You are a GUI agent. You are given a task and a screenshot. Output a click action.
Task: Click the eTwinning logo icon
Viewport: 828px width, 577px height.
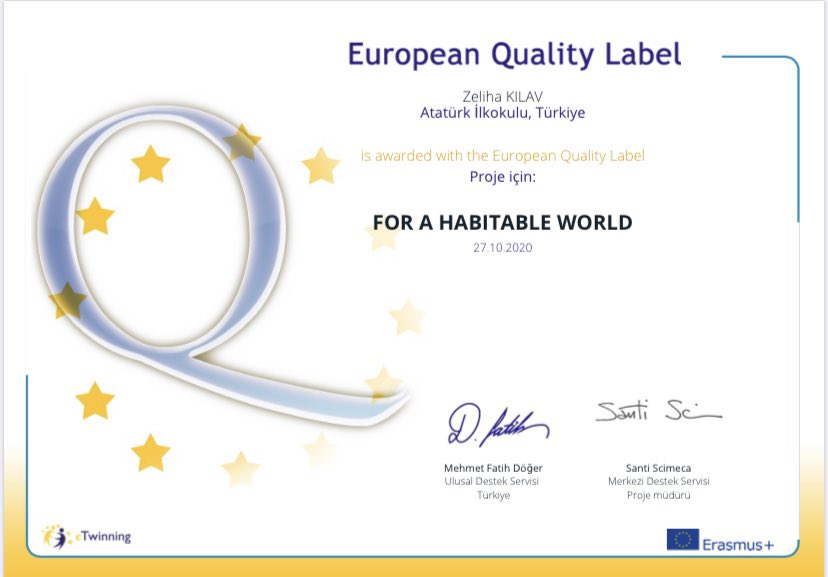click(x=56, y=537)
